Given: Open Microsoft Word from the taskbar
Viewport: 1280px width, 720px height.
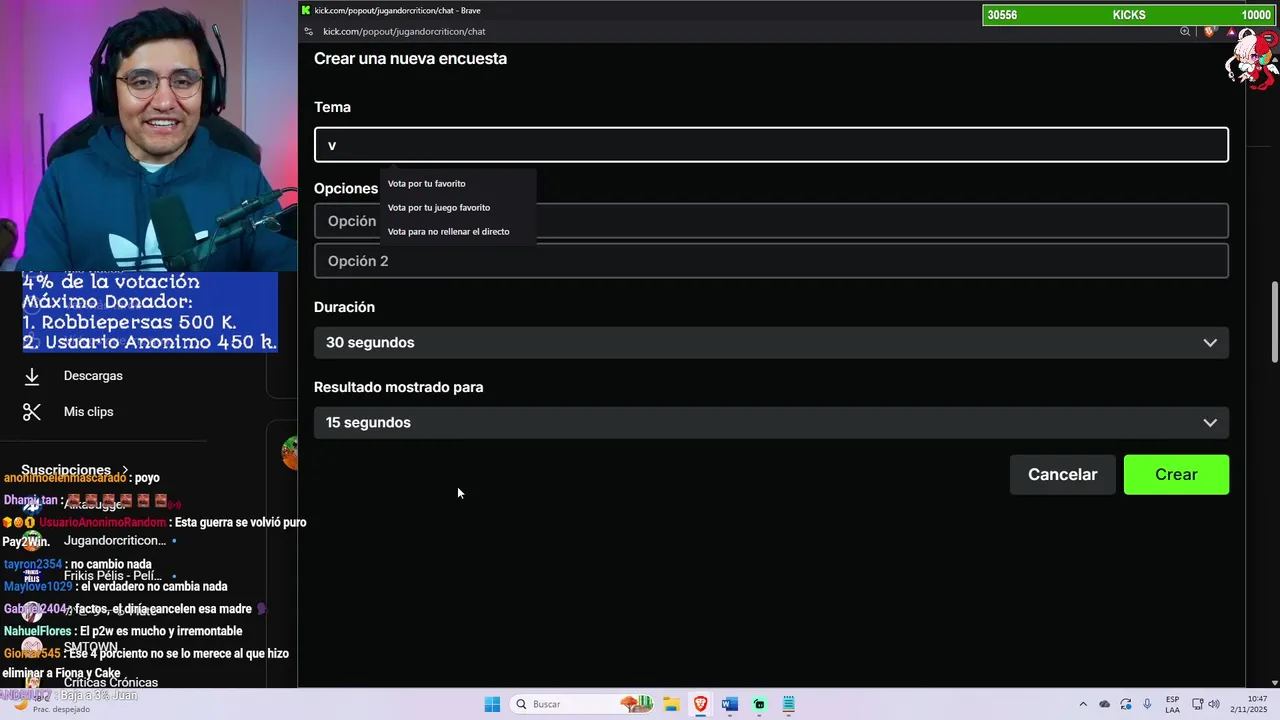Looking at the screenshot, I should (730, 704).
